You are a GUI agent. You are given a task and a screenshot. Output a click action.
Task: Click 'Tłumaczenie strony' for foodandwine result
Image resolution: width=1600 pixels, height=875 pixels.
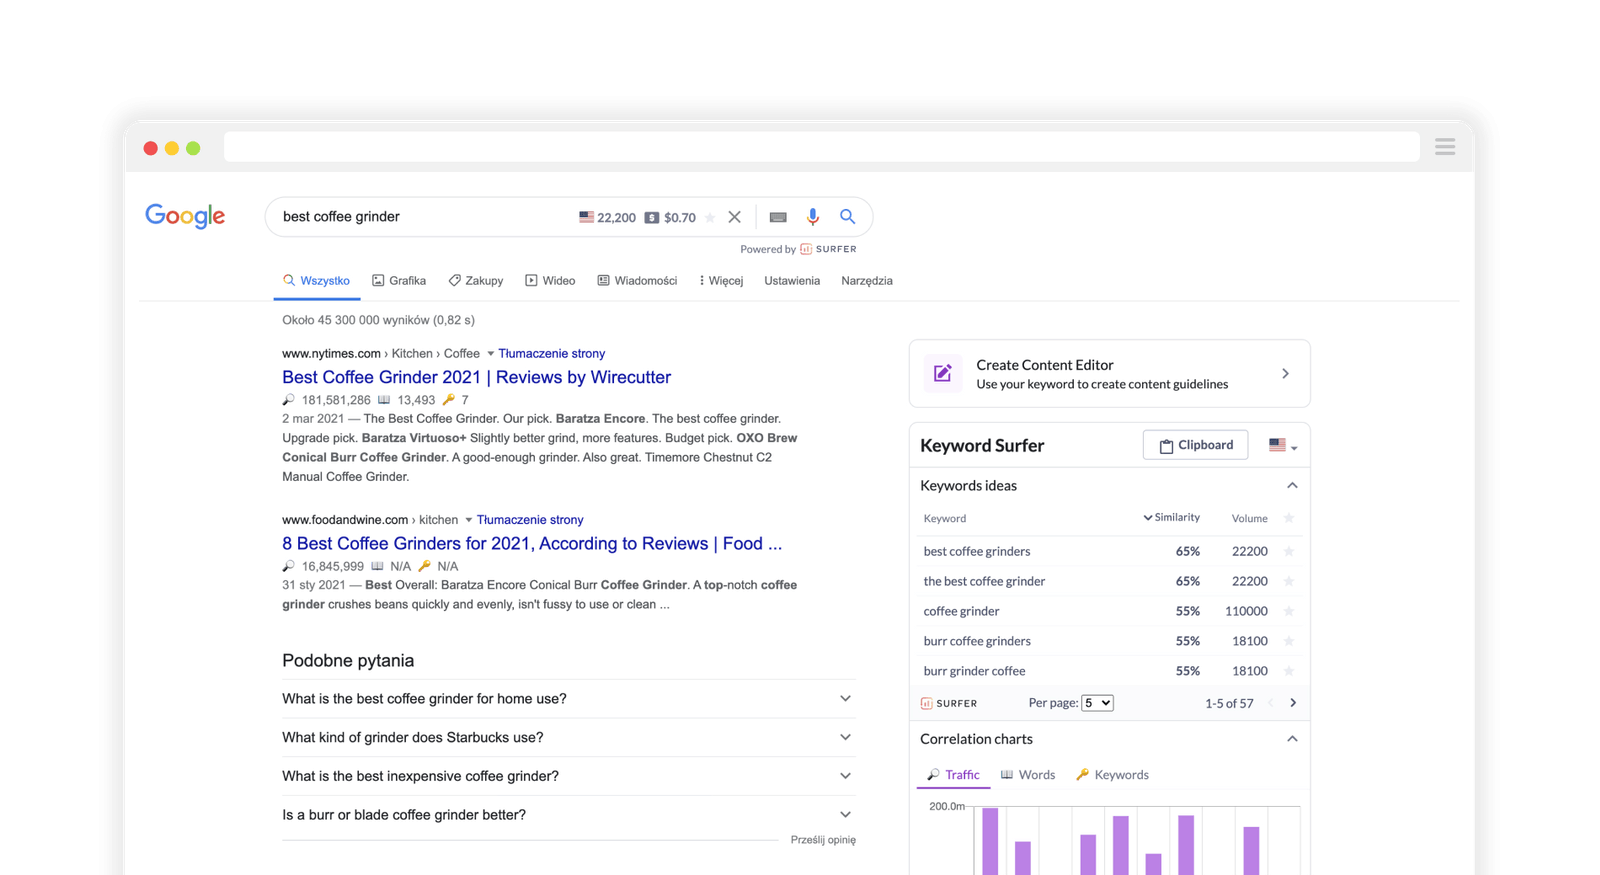(x=530, y=520)
